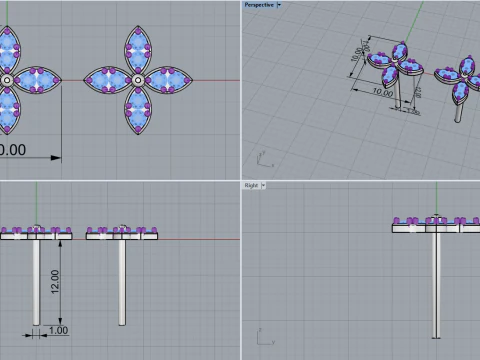Screen dimensions: 480x360
Task: Open the Right viewport dropdown arrow
Action: (263, 185)
